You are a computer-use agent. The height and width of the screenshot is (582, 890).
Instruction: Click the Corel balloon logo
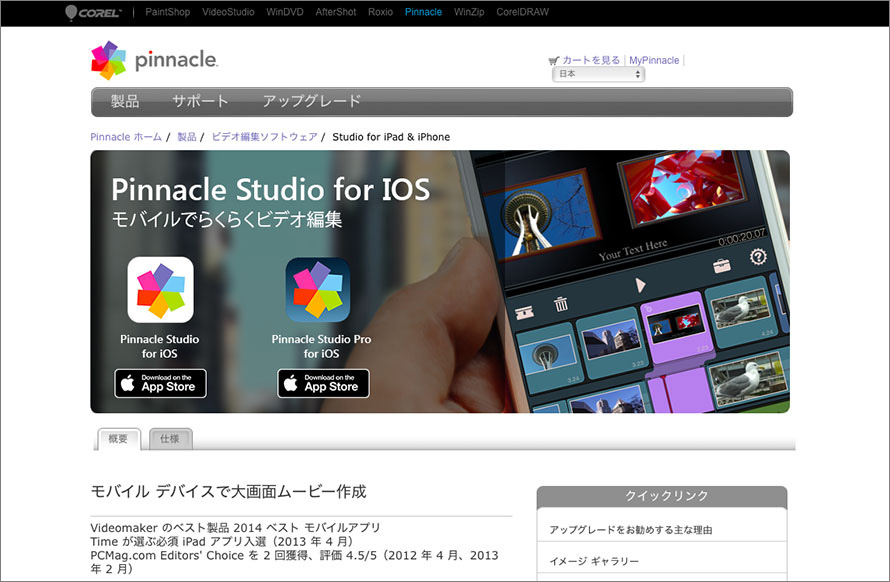click(93, 12)
